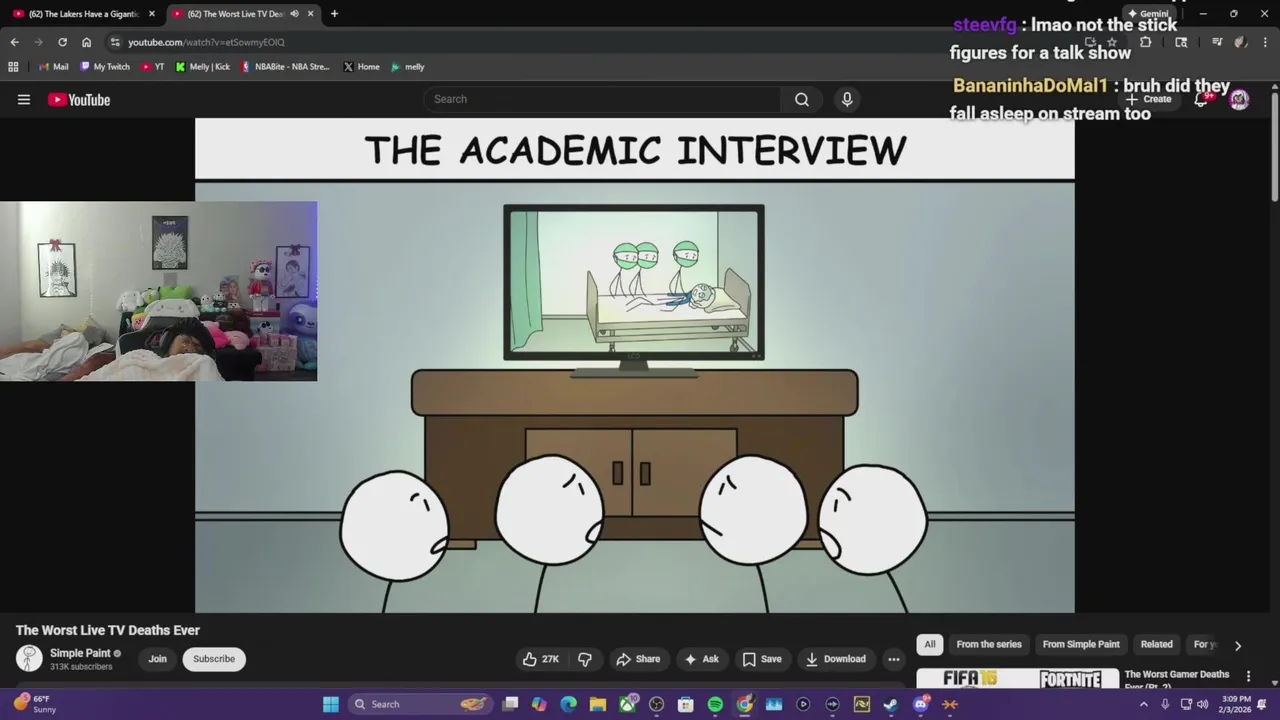Open the Chrome profile avatar
1280x720 pixels.
[1240, 42]
